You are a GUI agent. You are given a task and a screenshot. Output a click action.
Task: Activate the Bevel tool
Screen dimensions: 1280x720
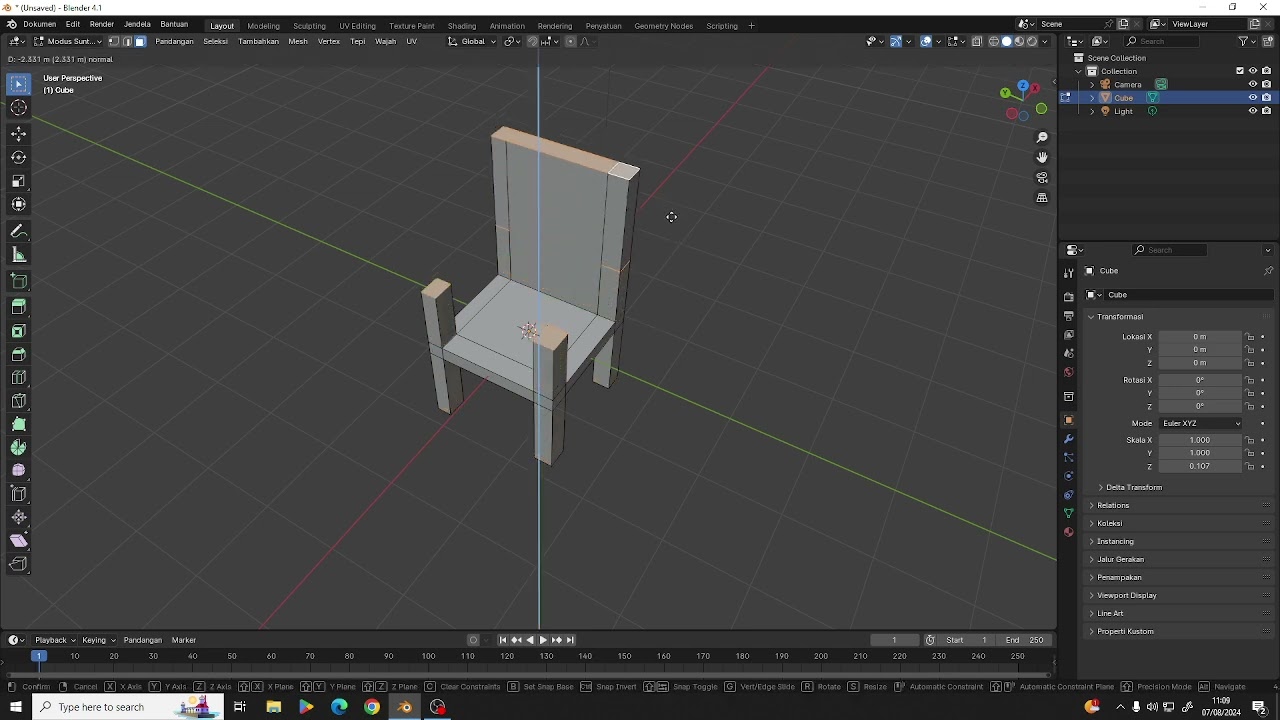point(19,354)
